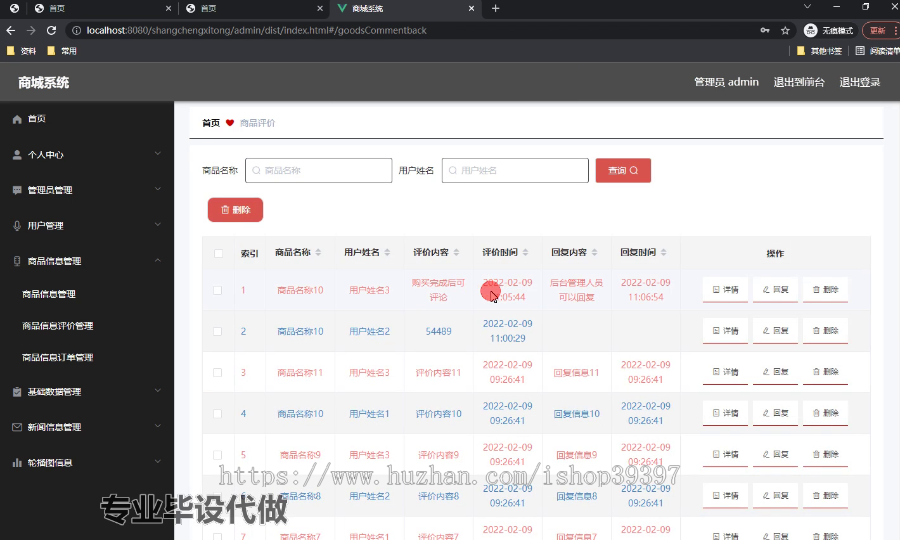Sort table by 评价时间 column arrows
The width and height of the screenshot is (900, 540).
[525, 252]
